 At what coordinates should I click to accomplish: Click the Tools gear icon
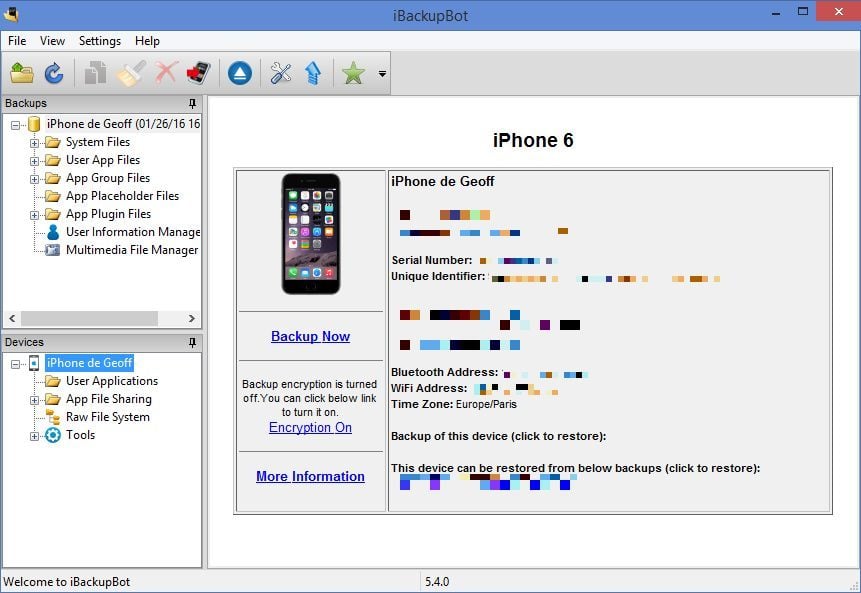click(x=53, y=435)
